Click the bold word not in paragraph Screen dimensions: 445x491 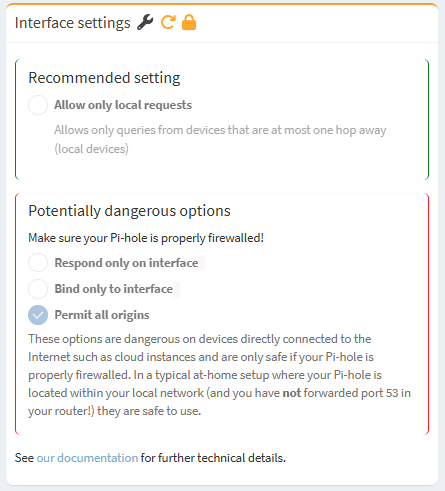[292, 393]
